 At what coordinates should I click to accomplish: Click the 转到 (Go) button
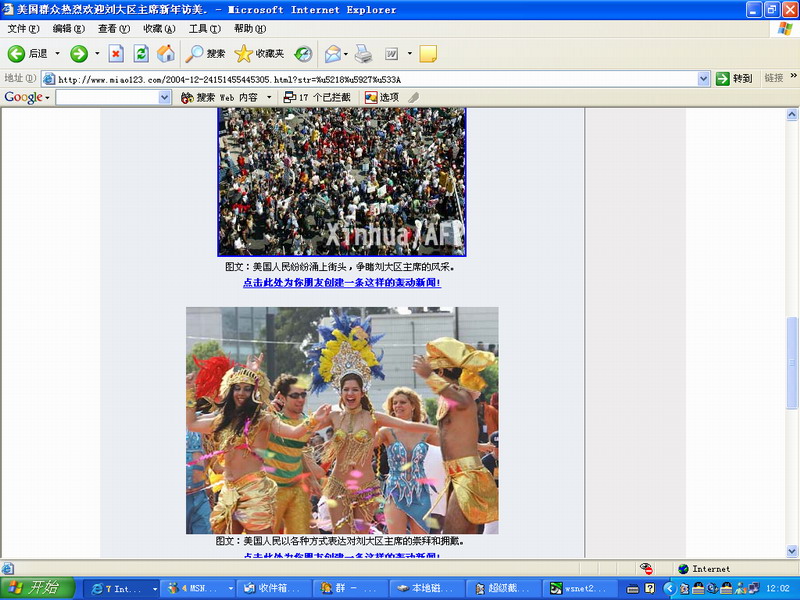tap(734, 79)
